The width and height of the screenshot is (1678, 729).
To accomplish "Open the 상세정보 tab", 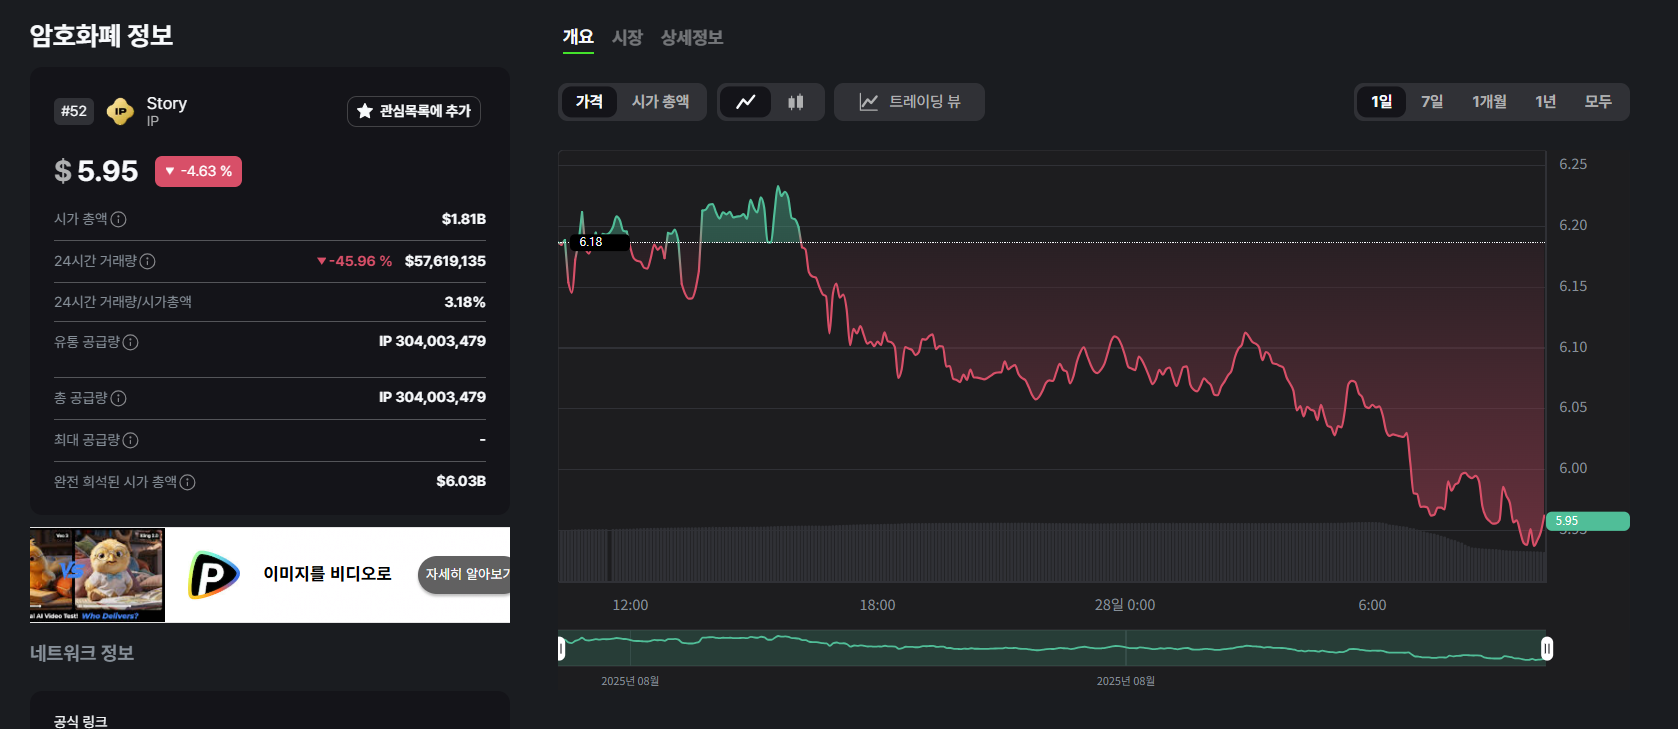I will tap(692, 38).
